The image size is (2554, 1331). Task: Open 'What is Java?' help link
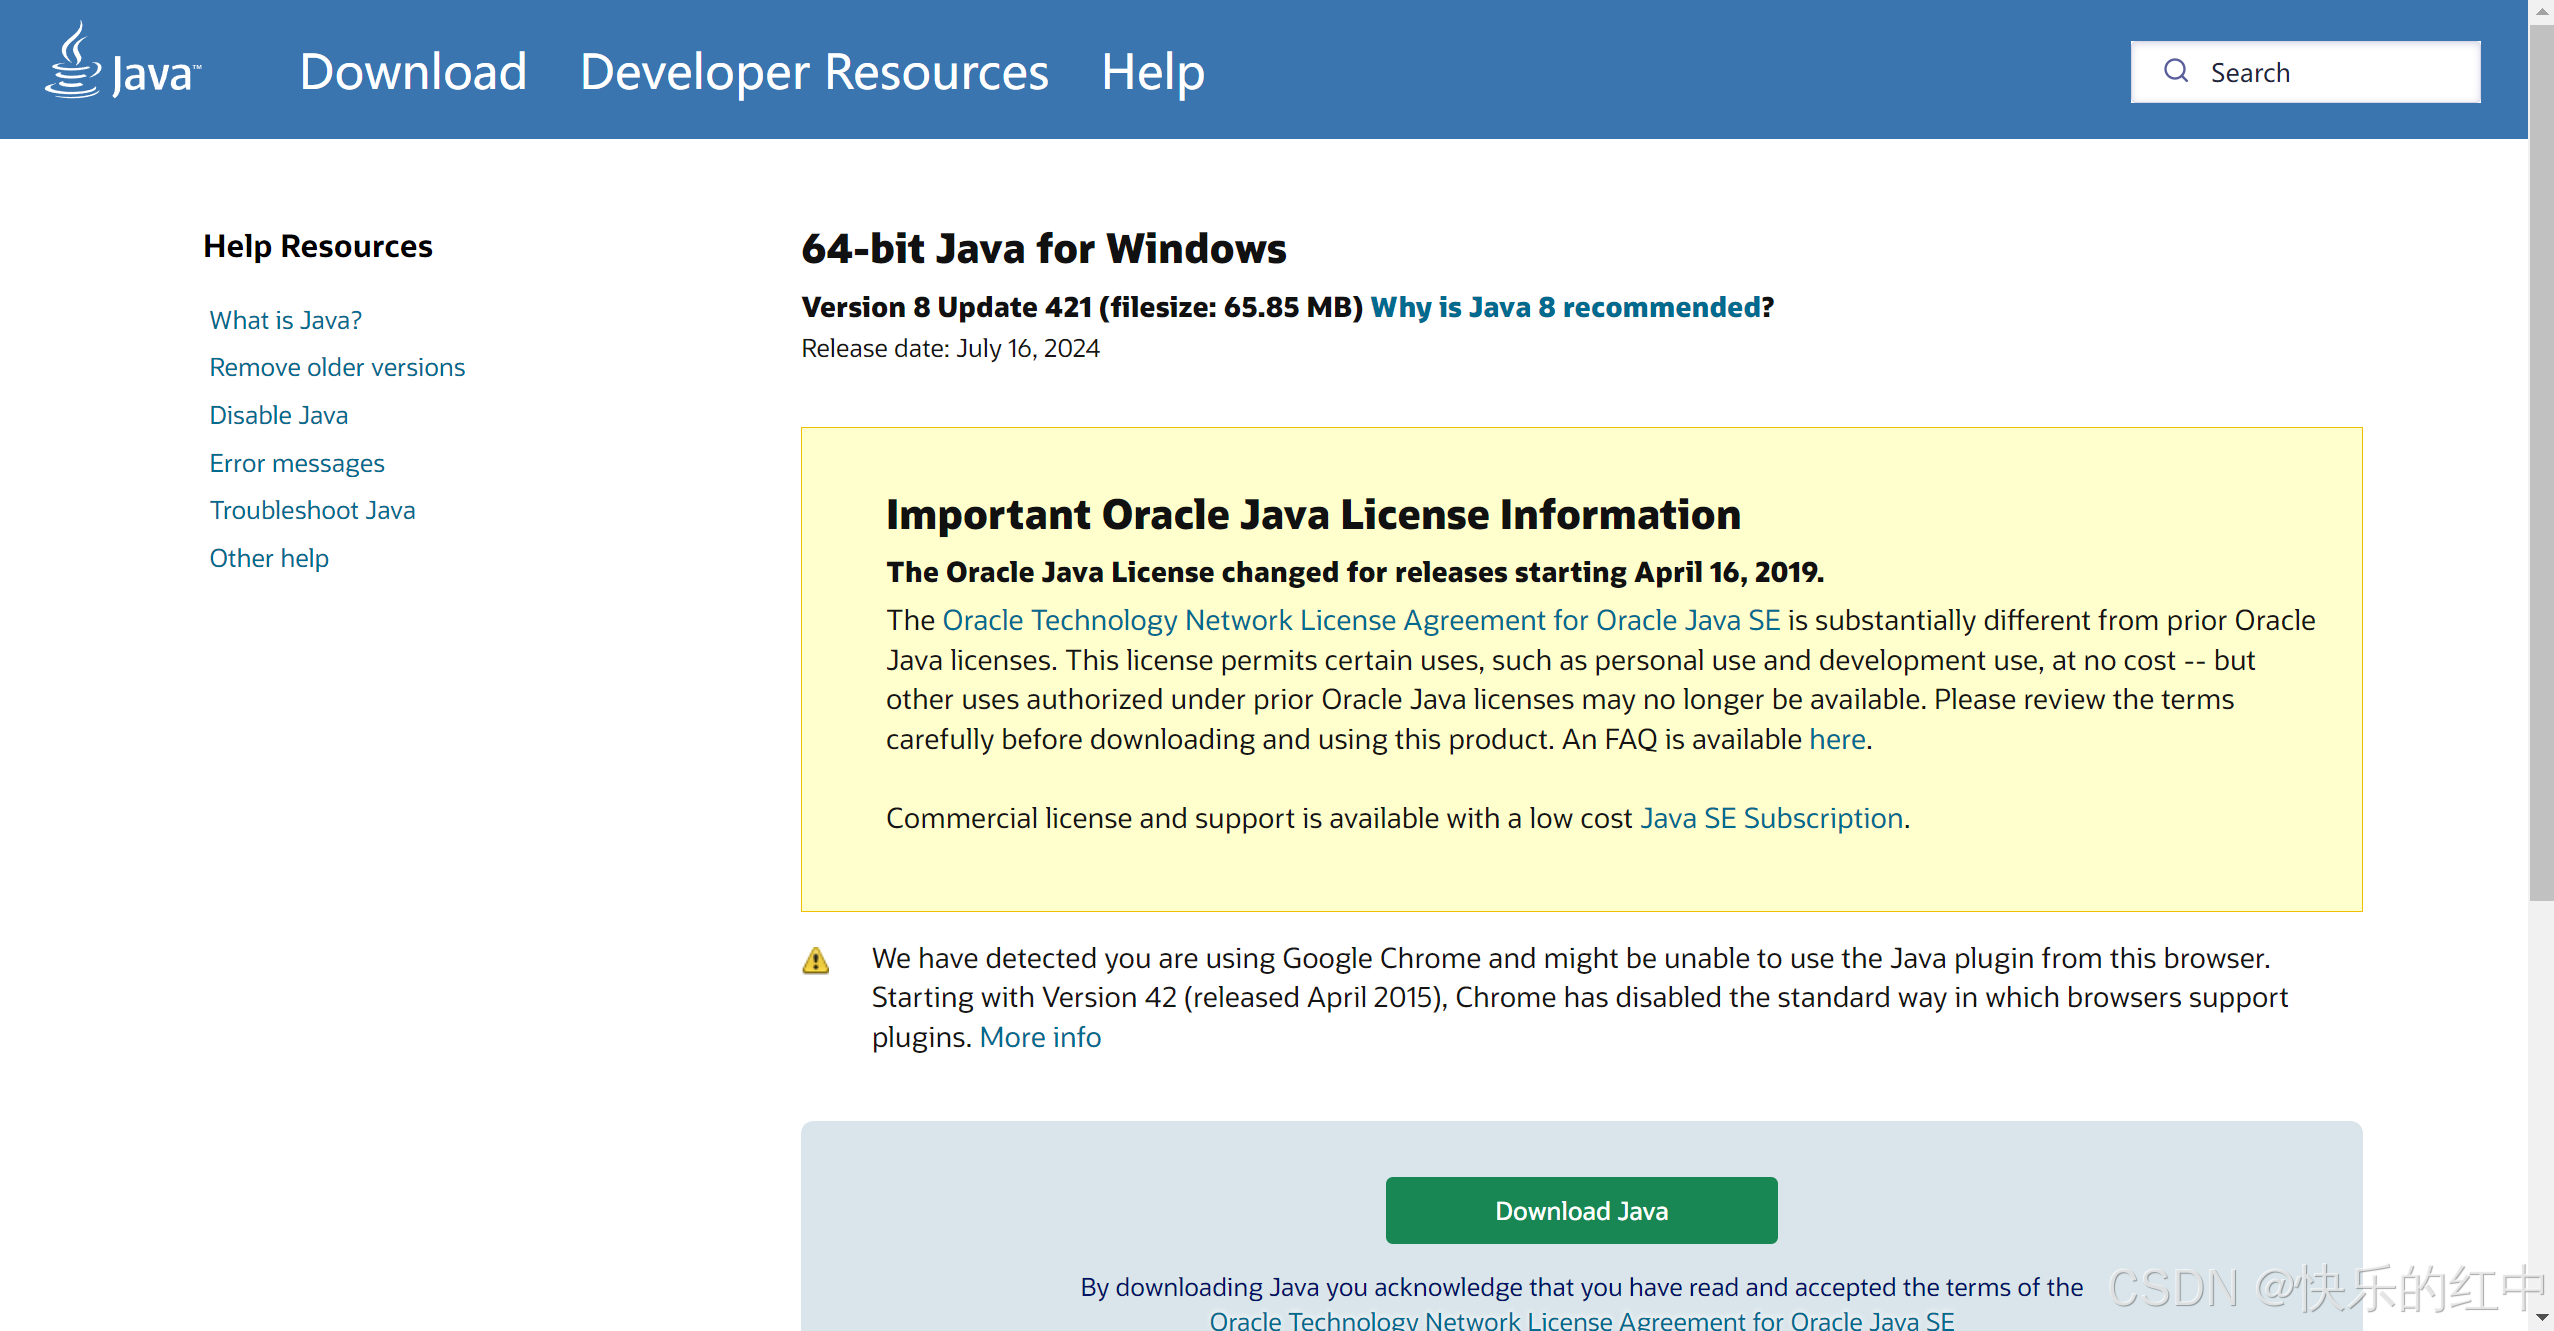[x=285, y=320]
